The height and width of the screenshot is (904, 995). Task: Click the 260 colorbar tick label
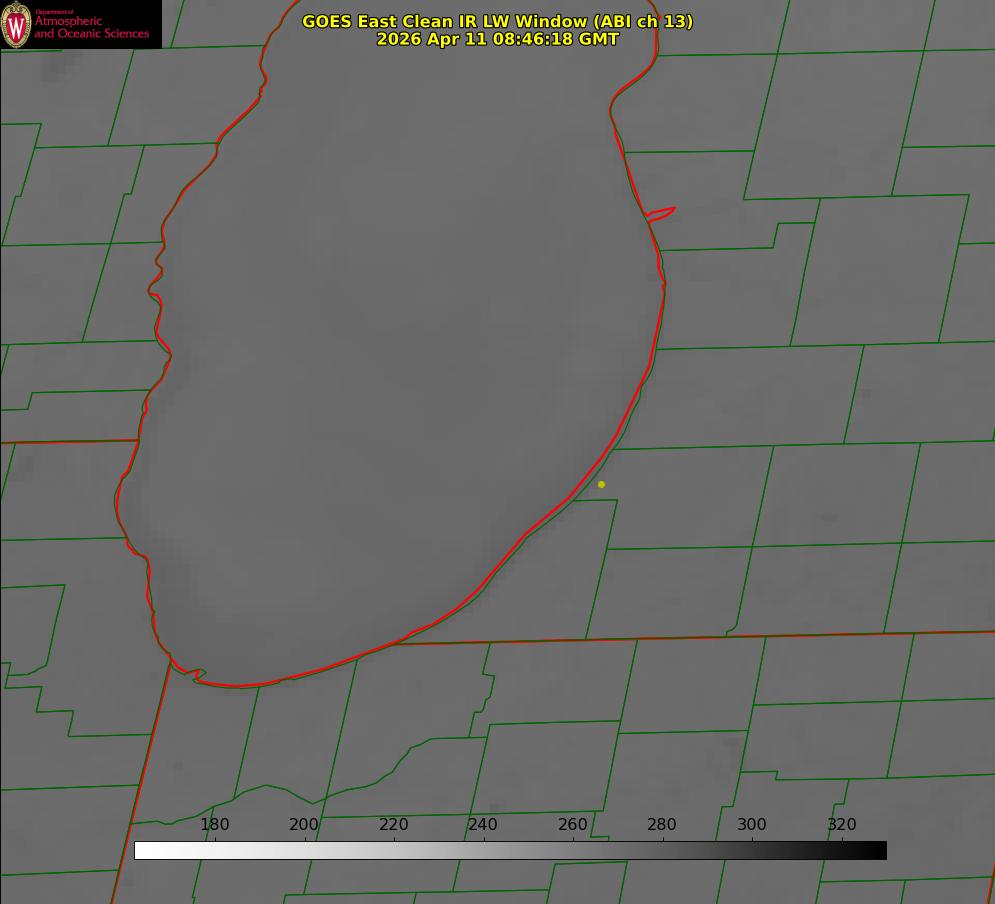coord(572,824)
